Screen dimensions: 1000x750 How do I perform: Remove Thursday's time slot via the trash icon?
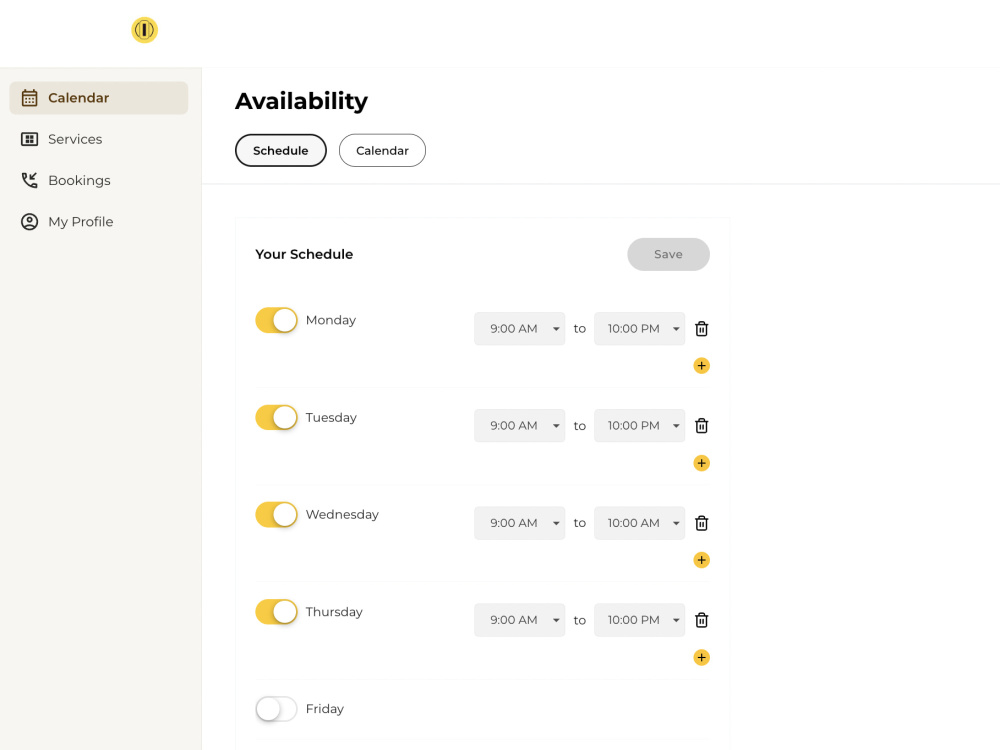click(x=702, y=620)
